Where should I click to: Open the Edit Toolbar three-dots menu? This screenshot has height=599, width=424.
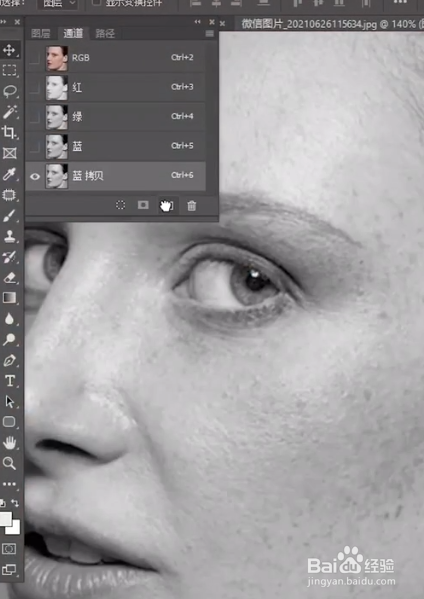[9, 484]
